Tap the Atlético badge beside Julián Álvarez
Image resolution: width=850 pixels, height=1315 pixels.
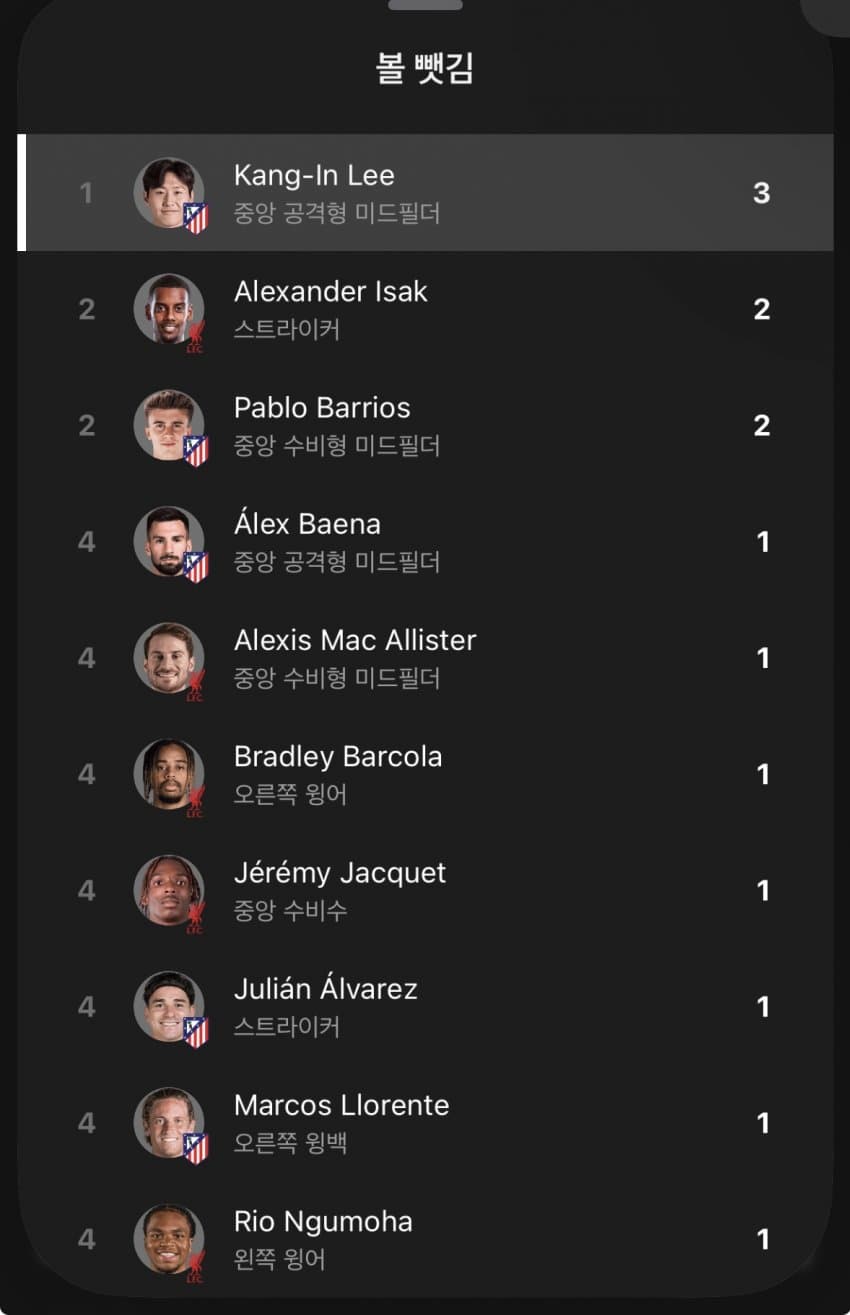click(x=196, y=1032)
